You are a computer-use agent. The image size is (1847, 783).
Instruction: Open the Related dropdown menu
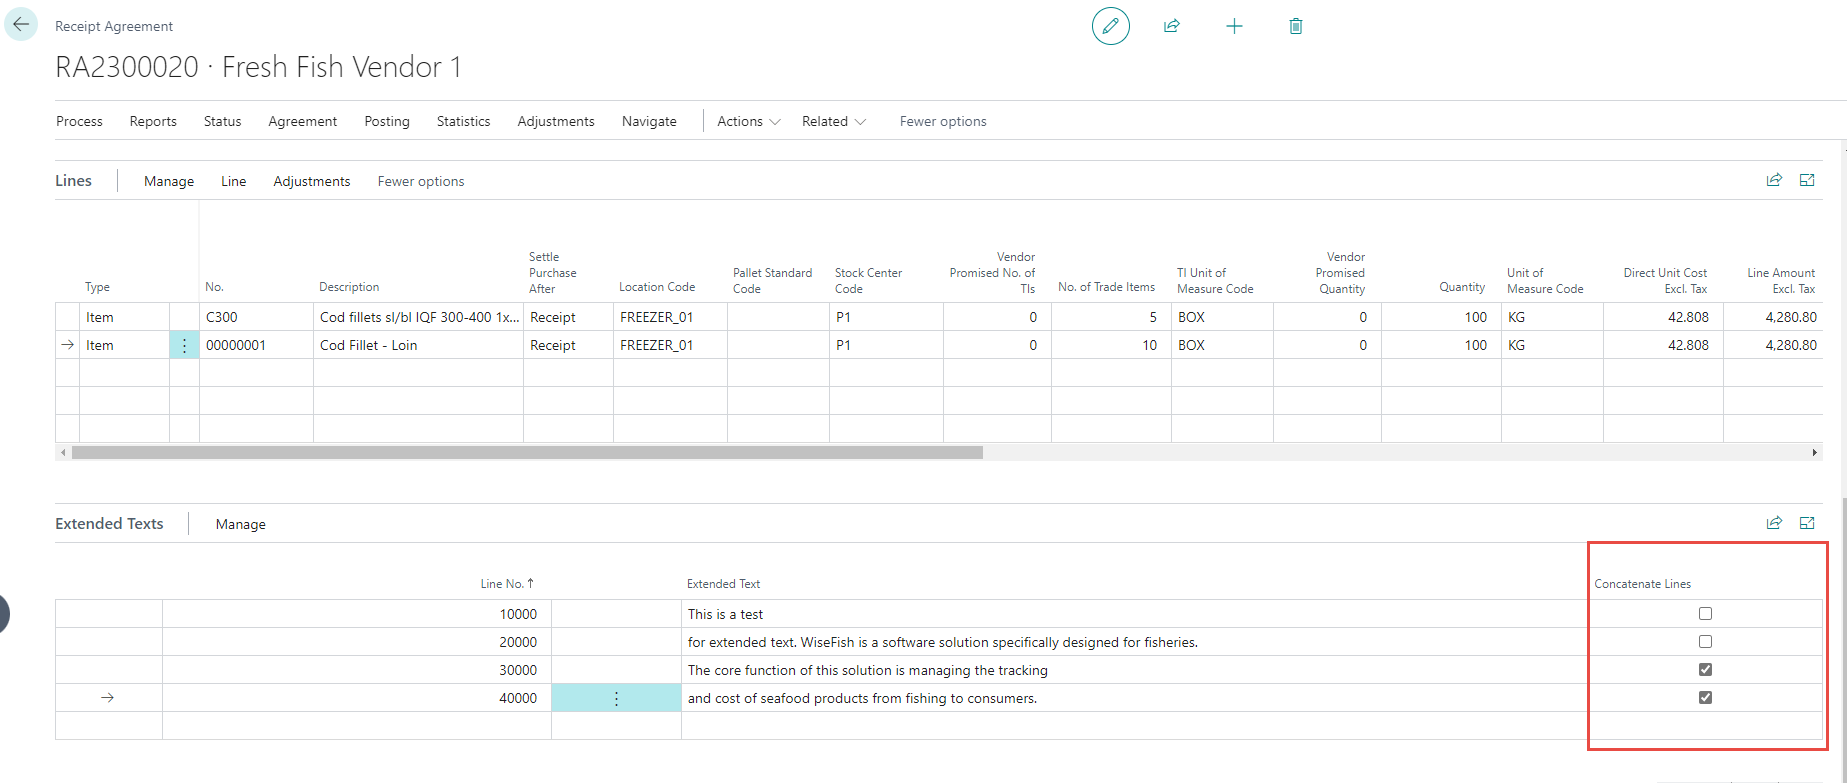click(x=833, y=121)
